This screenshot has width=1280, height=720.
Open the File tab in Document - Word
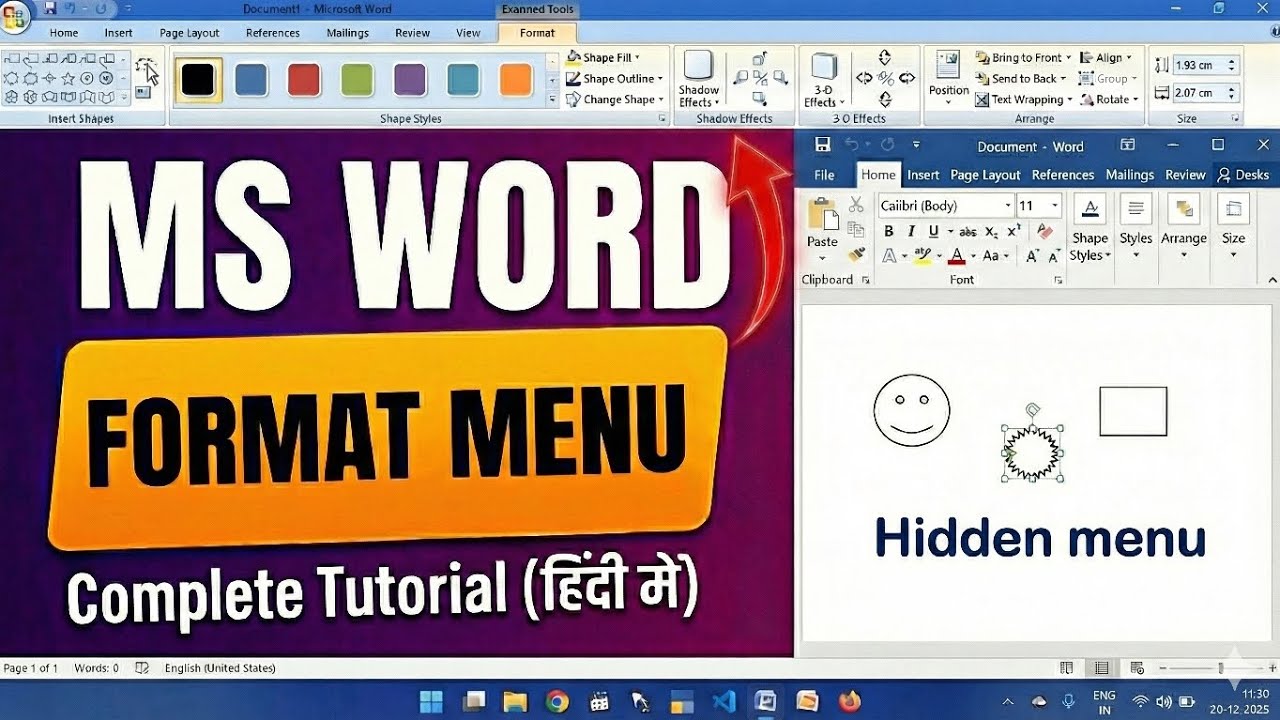point(824,175)
